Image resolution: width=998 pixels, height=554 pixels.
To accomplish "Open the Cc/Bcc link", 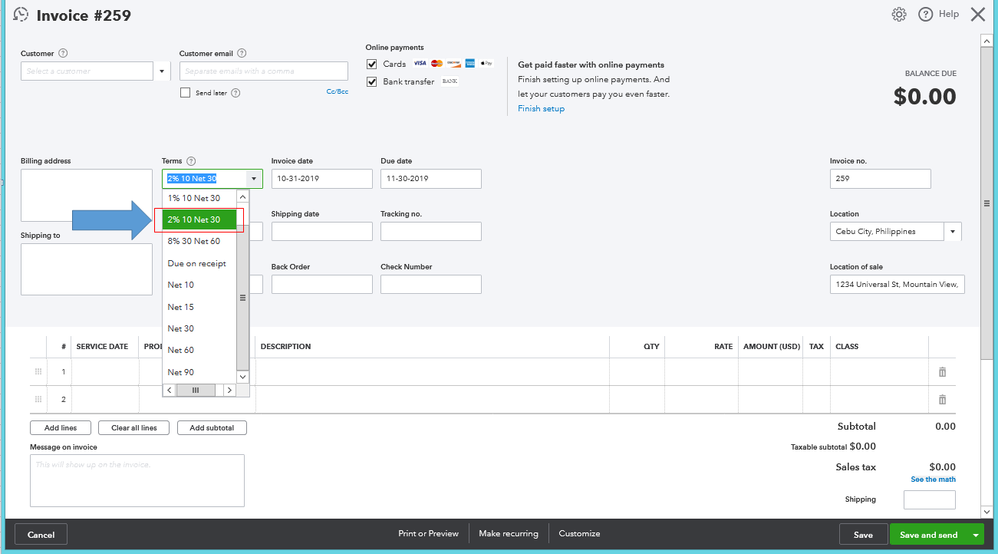I will [337, 92].
